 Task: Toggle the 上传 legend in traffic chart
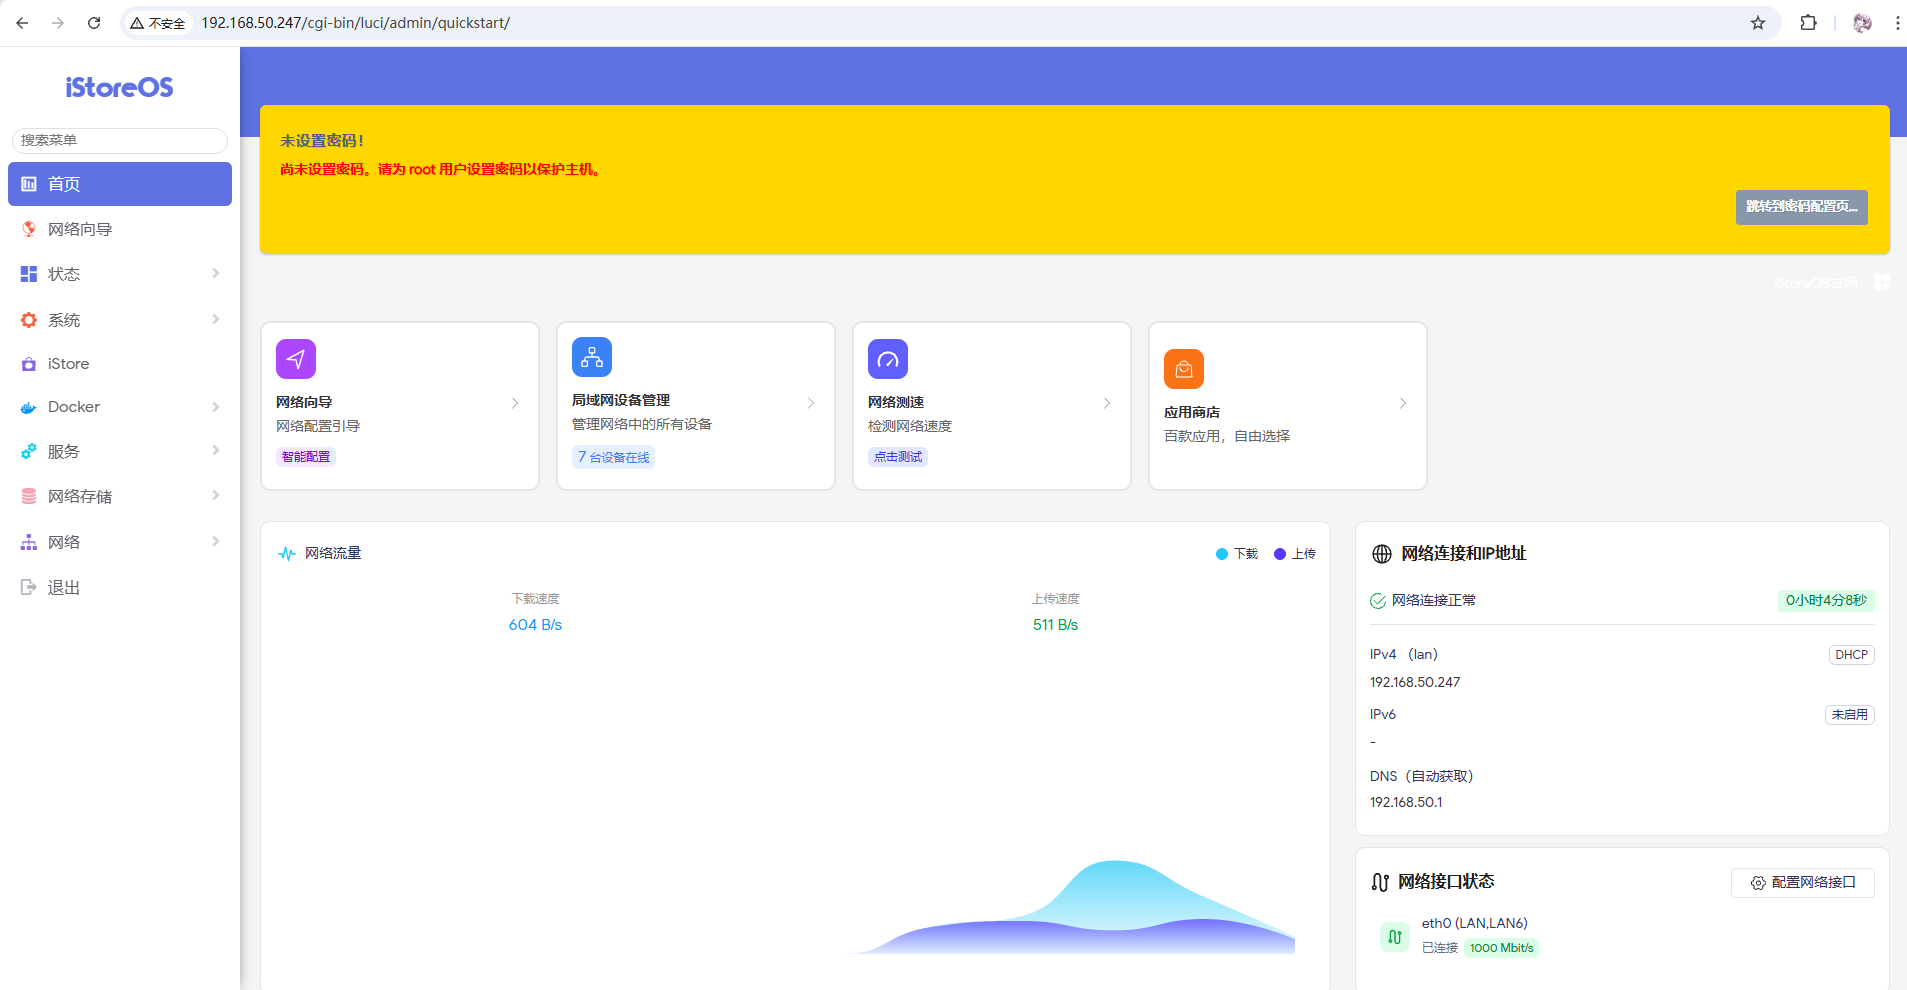tap(1295, 554)
